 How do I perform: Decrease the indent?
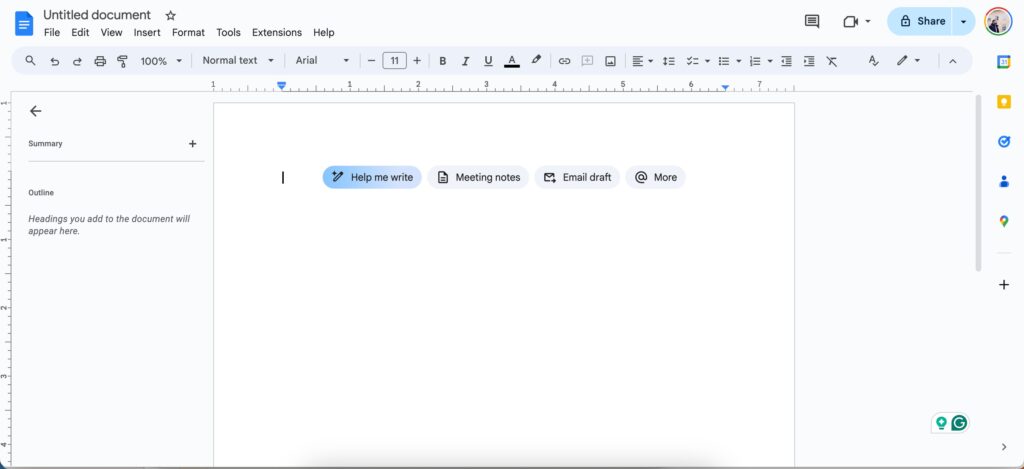786,61
